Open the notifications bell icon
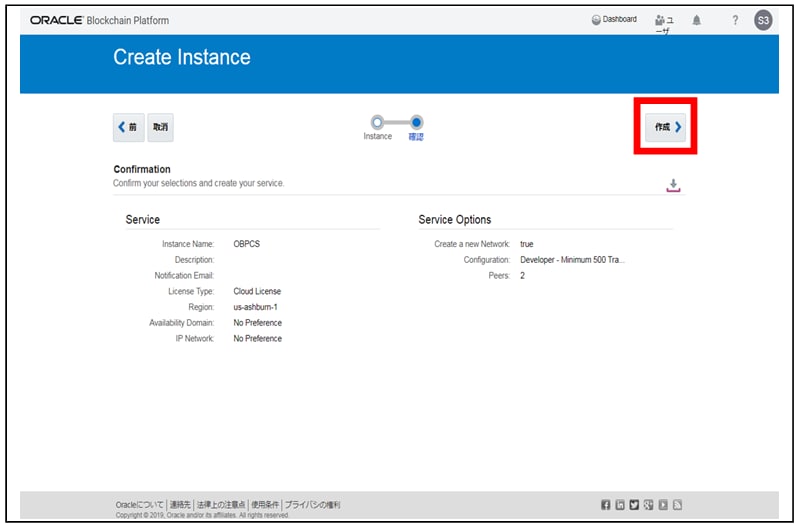The width and height of the screenshot is (799, 530). point(697,20)
